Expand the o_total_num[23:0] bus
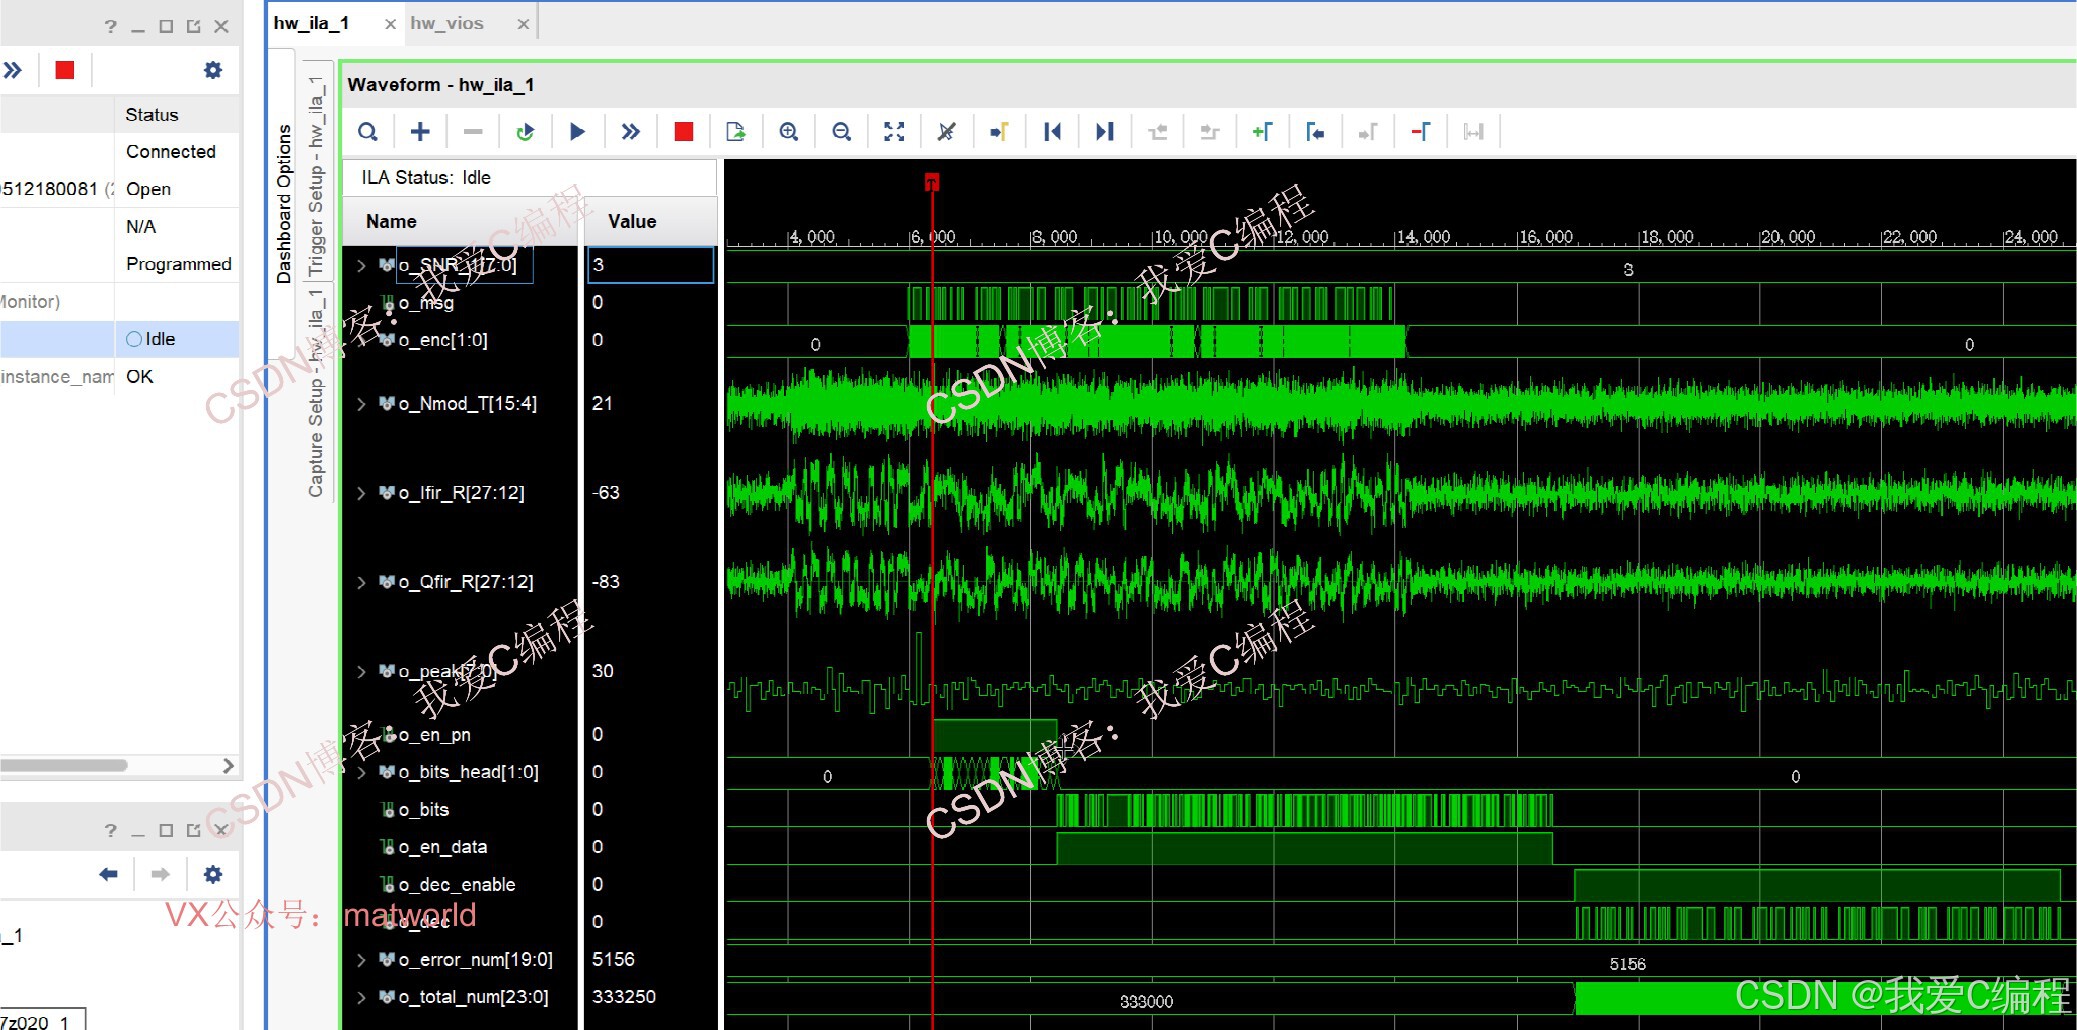The height and width of the screenshot is (1030, 2077). coord(361,997)
